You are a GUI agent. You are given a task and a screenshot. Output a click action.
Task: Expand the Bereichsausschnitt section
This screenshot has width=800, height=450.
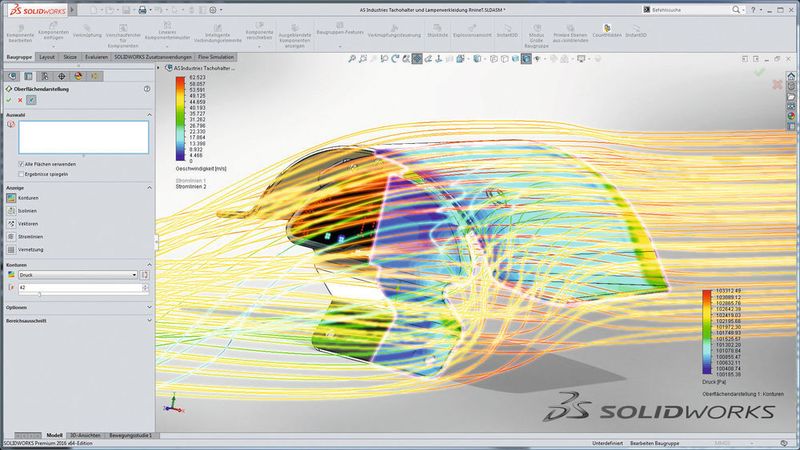point(149,320)
